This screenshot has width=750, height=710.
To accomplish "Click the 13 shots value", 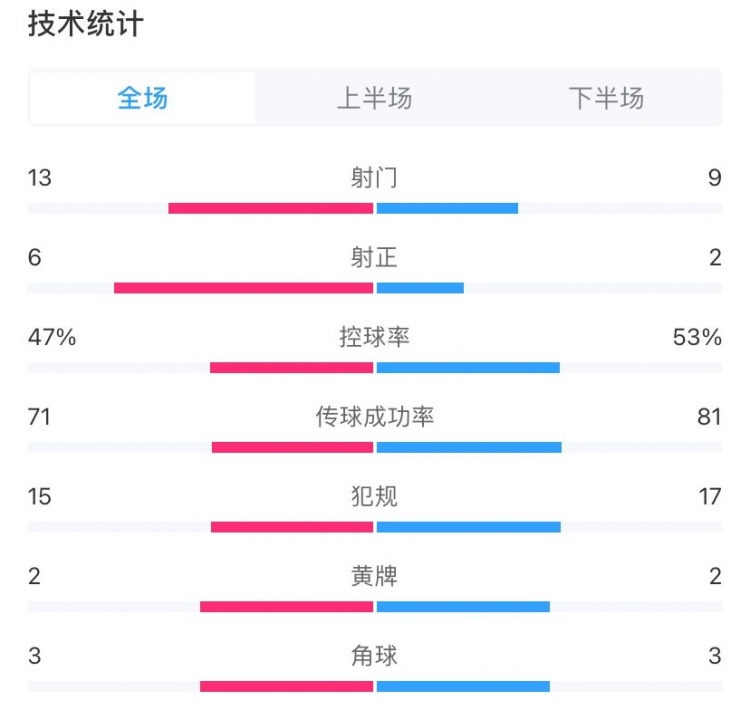I will pos(40,178).
